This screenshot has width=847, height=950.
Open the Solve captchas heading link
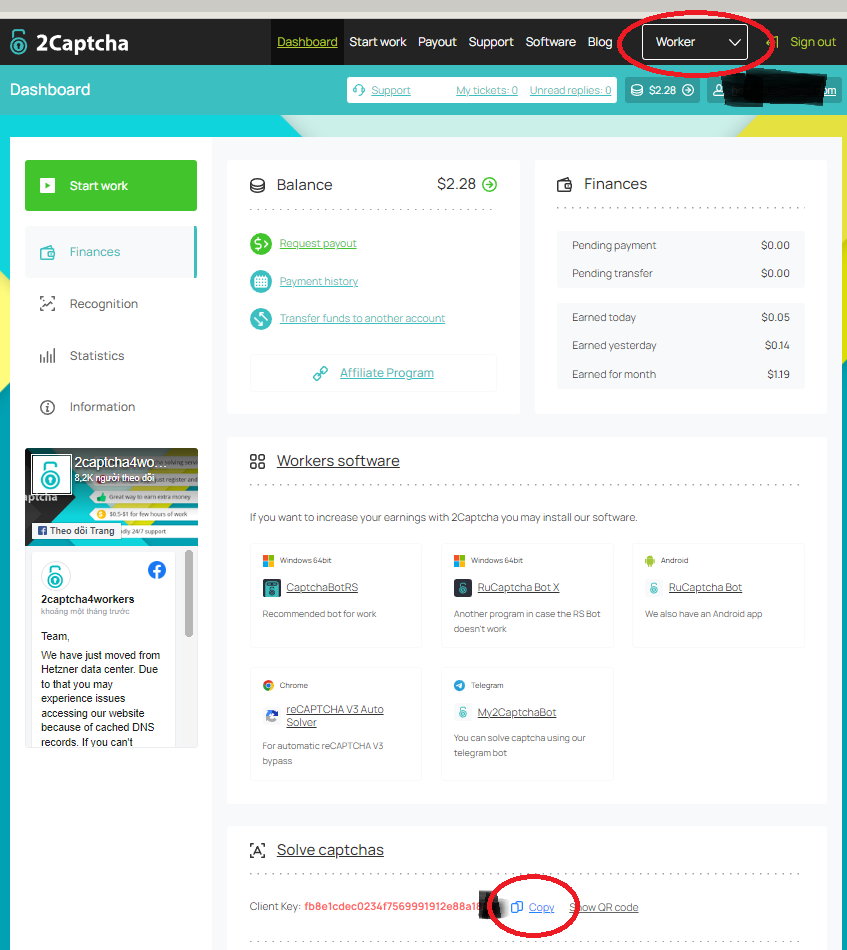(x=330, y=850)
